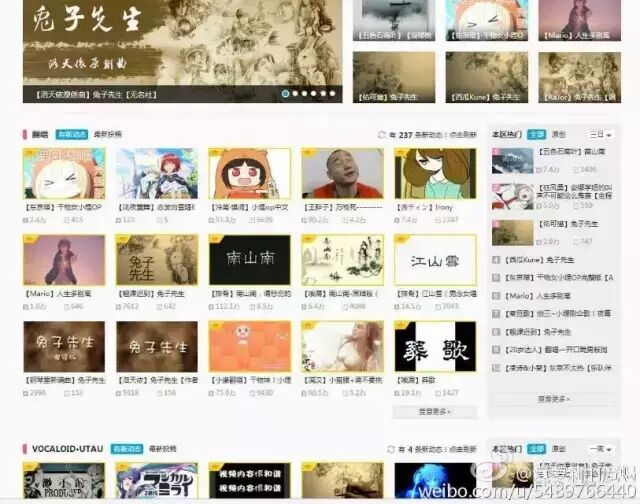Click the 【洛天依原创曲】兔子先生 banner caption
The height and width of the screenshot is (504, 640).
[96, 95]
